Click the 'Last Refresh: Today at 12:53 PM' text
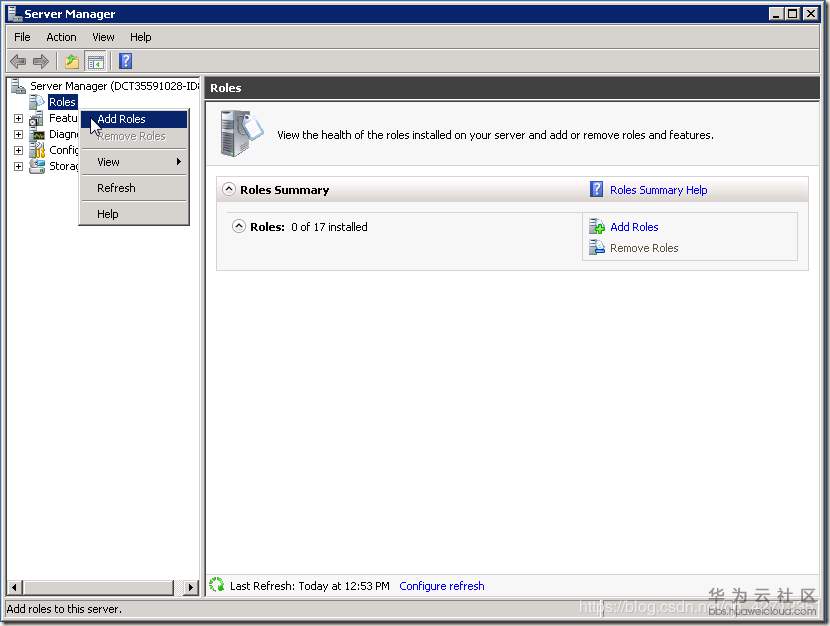 coord(309,586)
